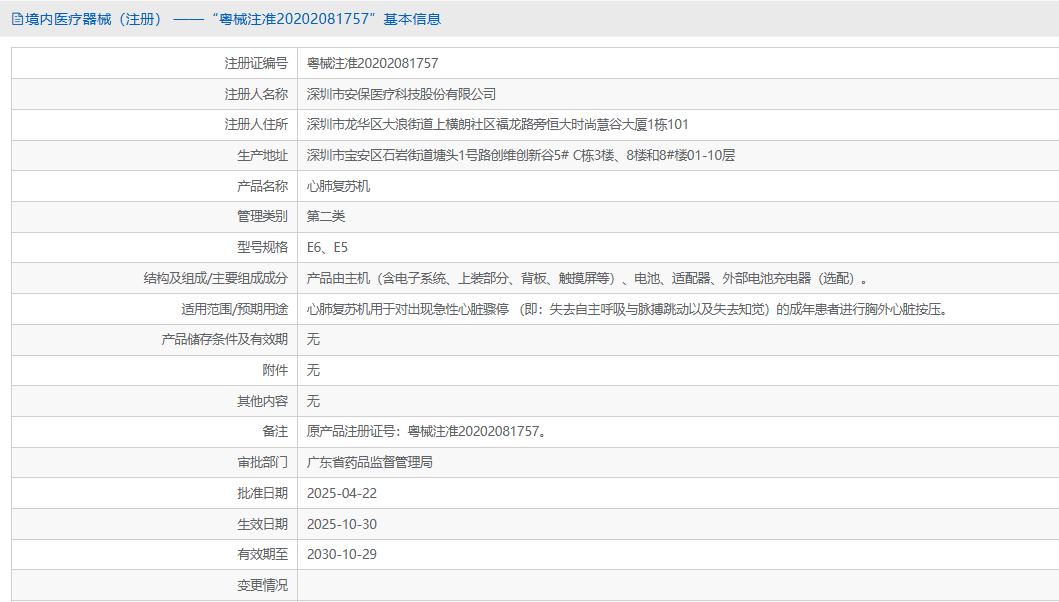Select the value 第二类

coord(326,216)
